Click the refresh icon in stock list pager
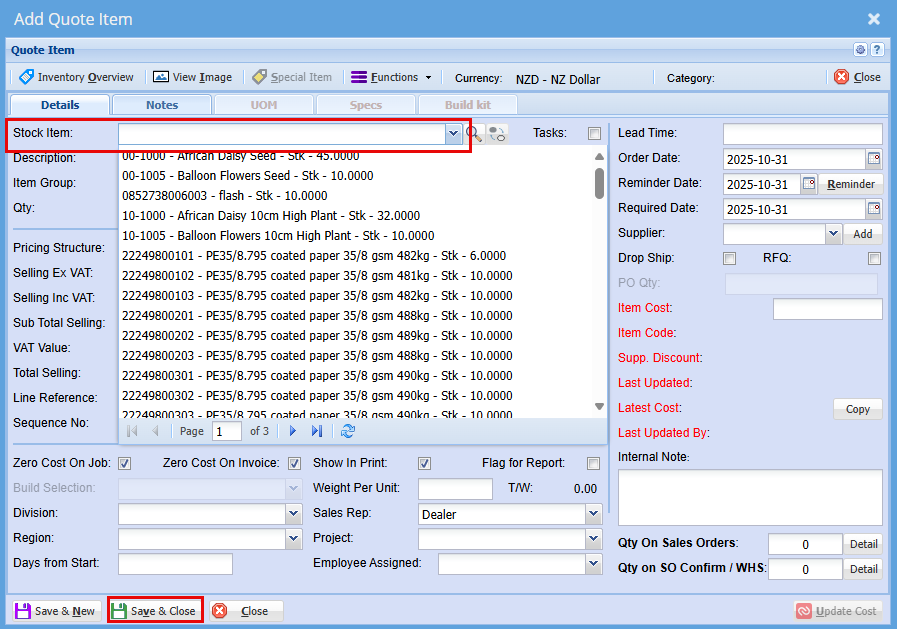The height and width of the screenshot is (629, 897). pyautogui.click(x=348, y=431)
